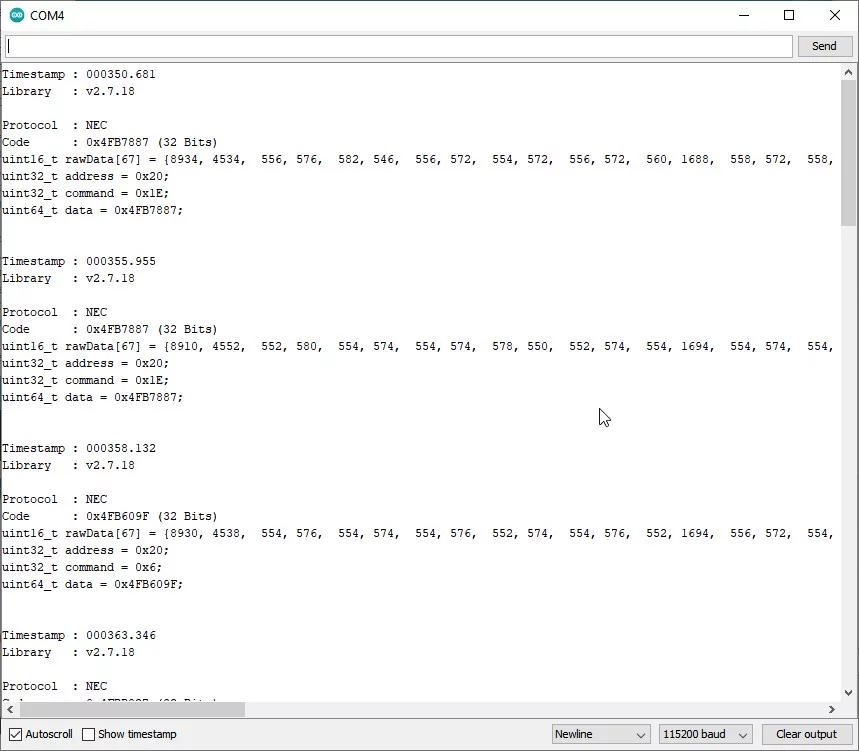Viewport: 859px width, 751px height.
Task: Click the vertical scrollbar thumb
Action: (x=848, y=153)
